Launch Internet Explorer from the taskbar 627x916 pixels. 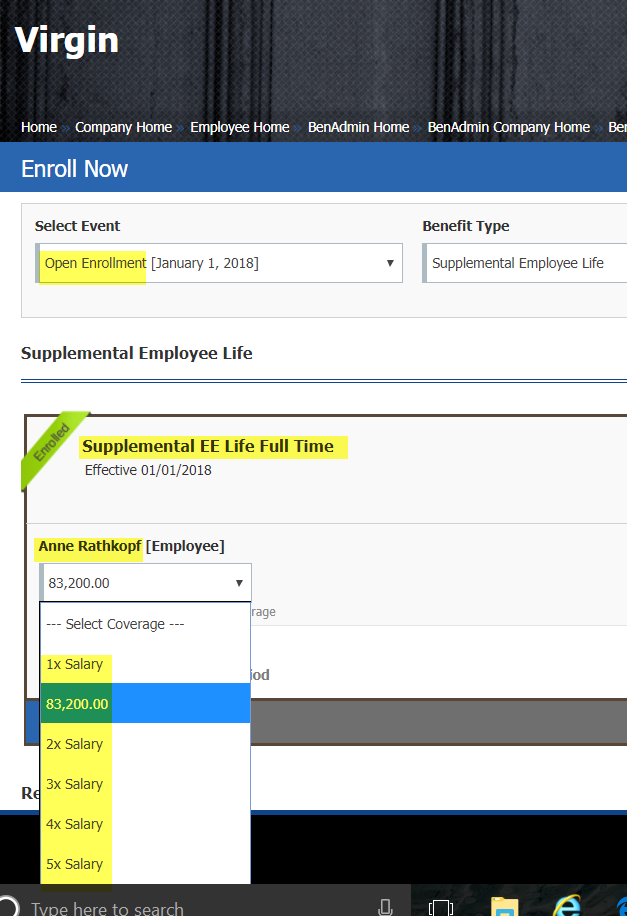point(567,906)
